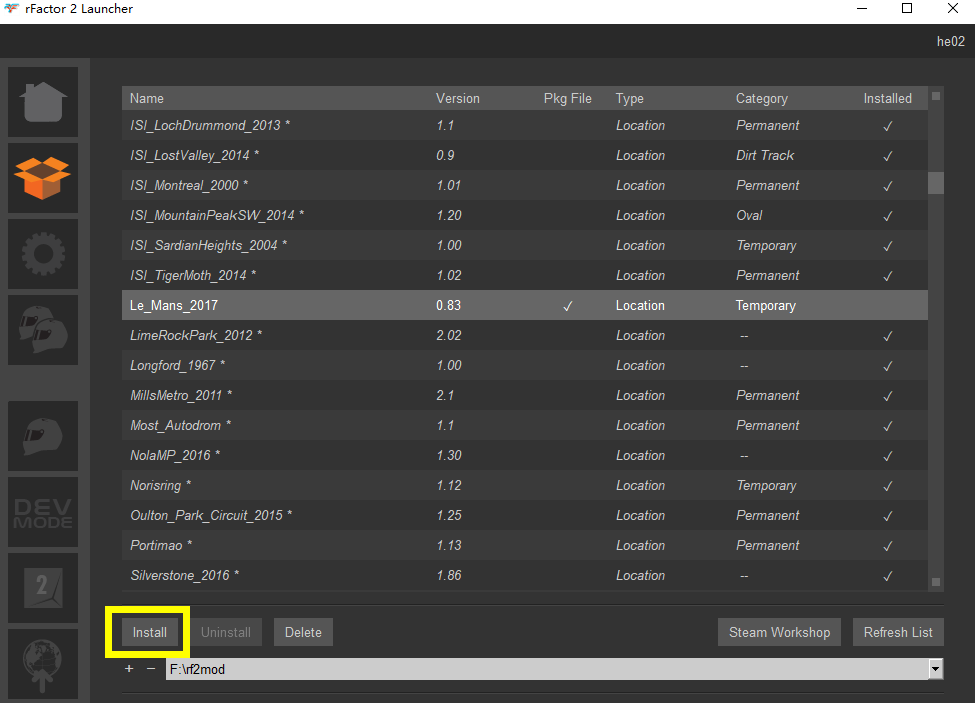The height and width of the screenshot is (703, 975).
Task: Open the Home page icon in sidebar
Action: (43, 102)
